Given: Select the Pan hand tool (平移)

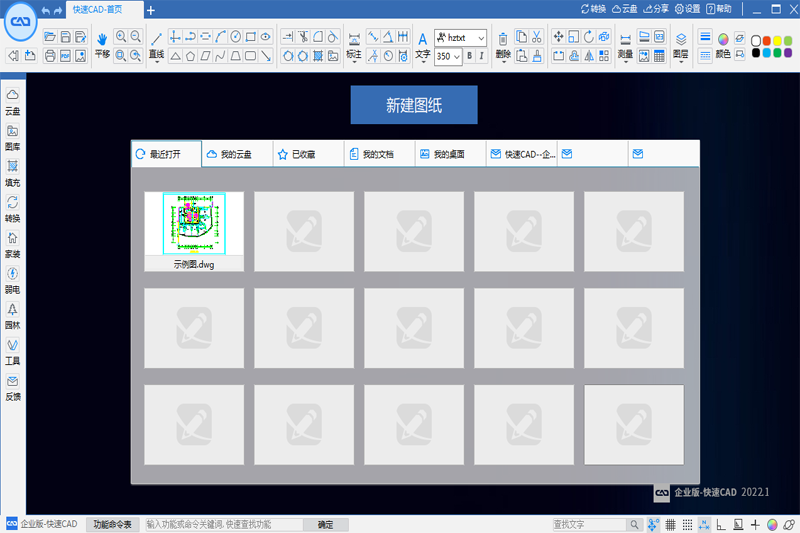Looking at the screenshot, I should (x=102, y=45).
